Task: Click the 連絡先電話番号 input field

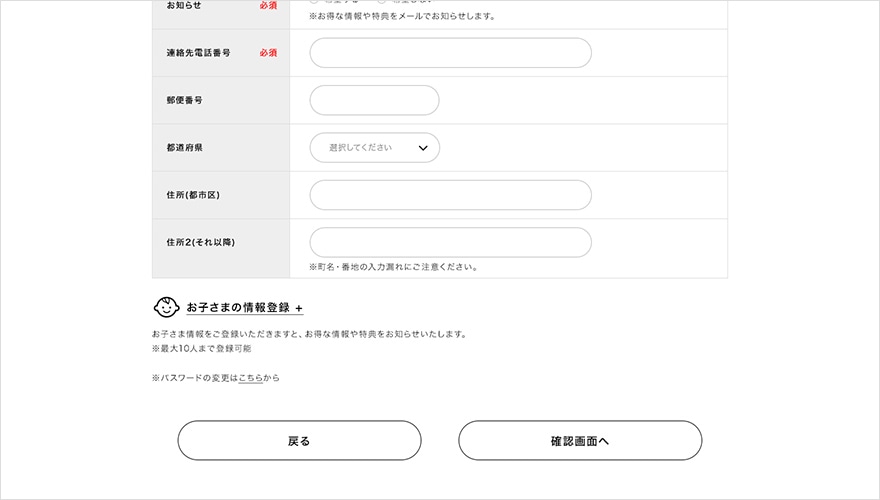Action: point(450,53)
